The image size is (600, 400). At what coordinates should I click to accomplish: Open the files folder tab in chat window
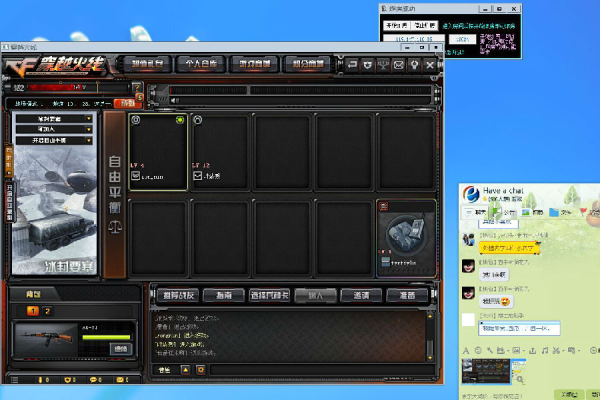(x=560, y=212)
